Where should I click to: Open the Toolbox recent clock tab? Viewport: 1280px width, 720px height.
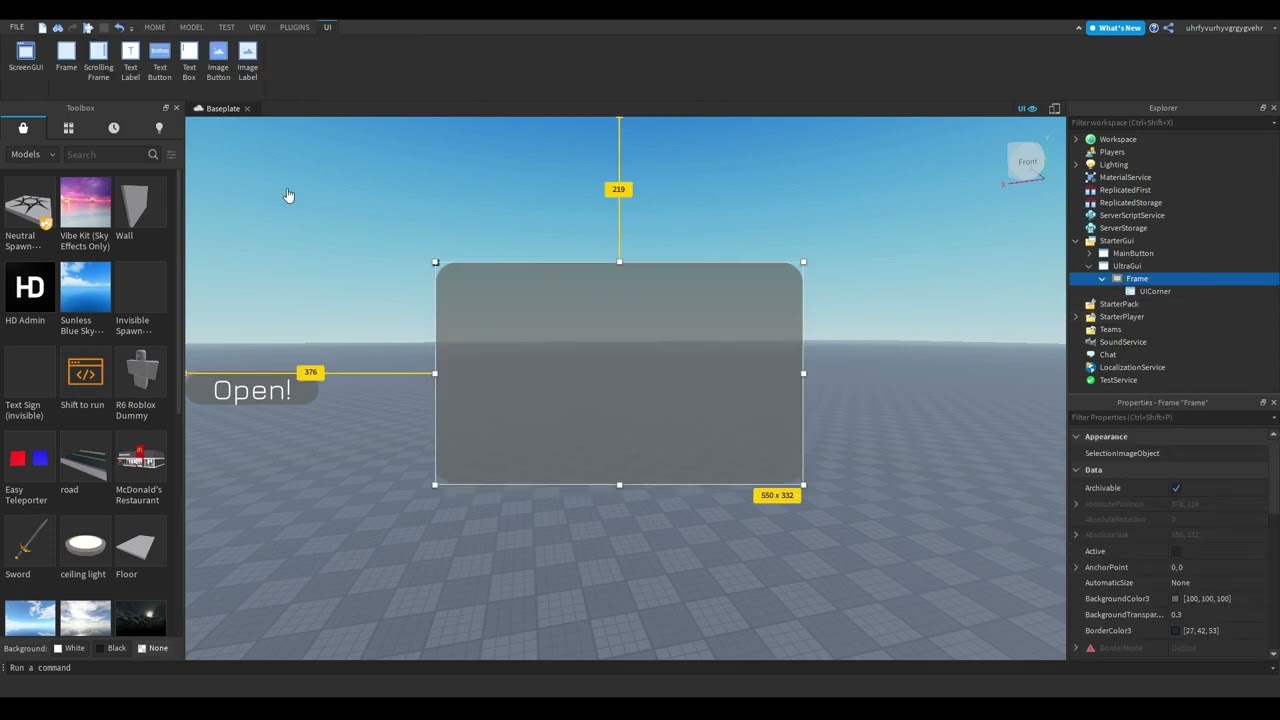point(114,128)
